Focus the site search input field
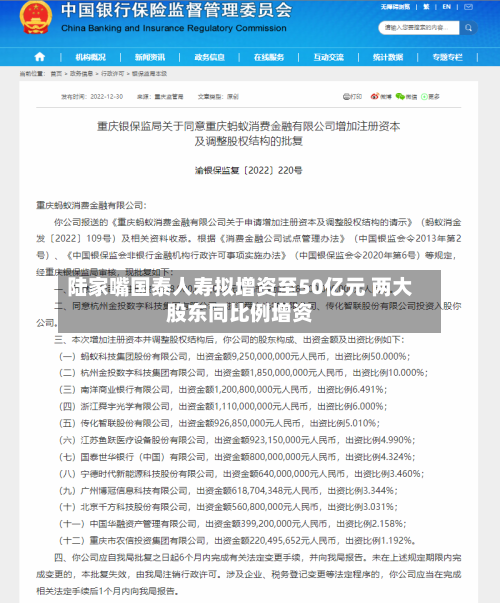Viewport: 500px width, 603px height. (418, 28)
